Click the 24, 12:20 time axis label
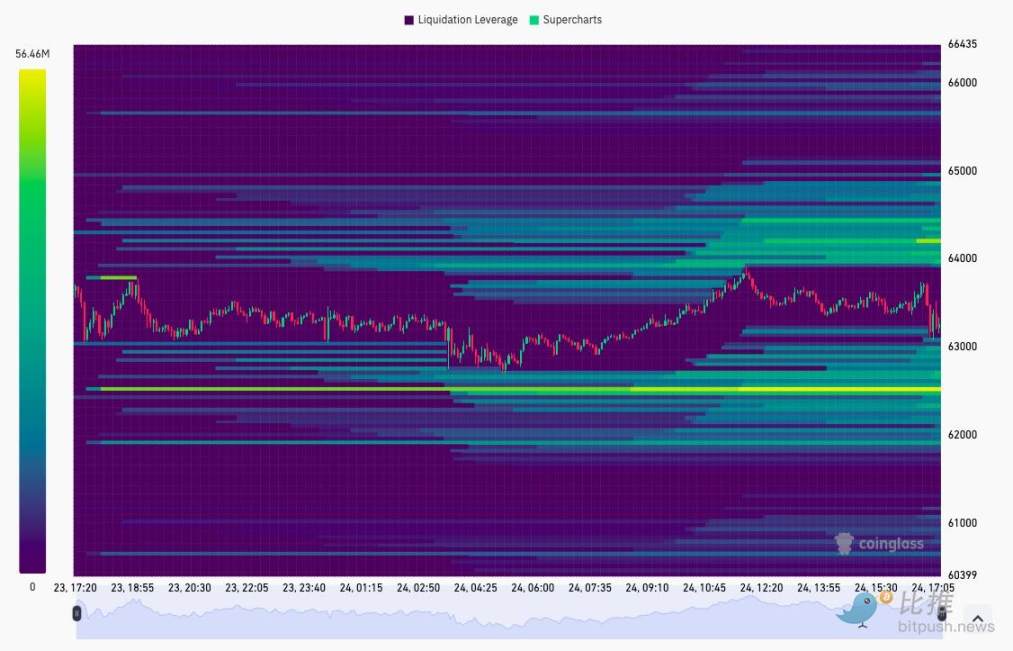Viewport: 1013px width, 651px height. 760,588
